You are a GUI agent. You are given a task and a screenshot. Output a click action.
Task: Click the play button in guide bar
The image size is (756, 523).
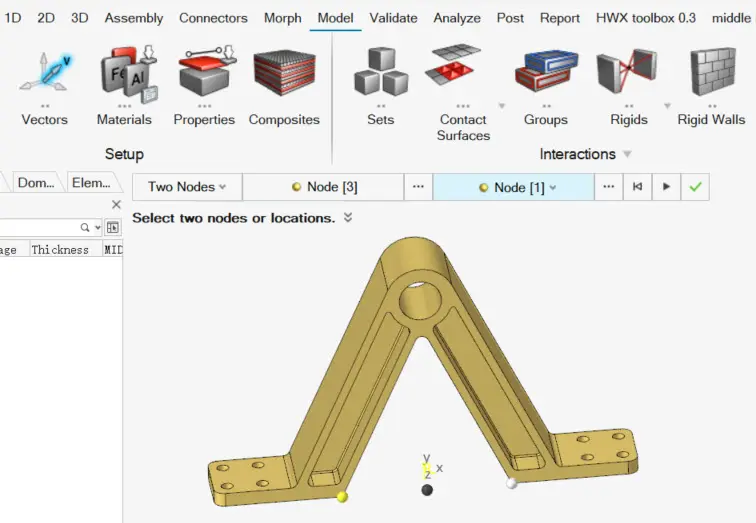click(666, 187)
